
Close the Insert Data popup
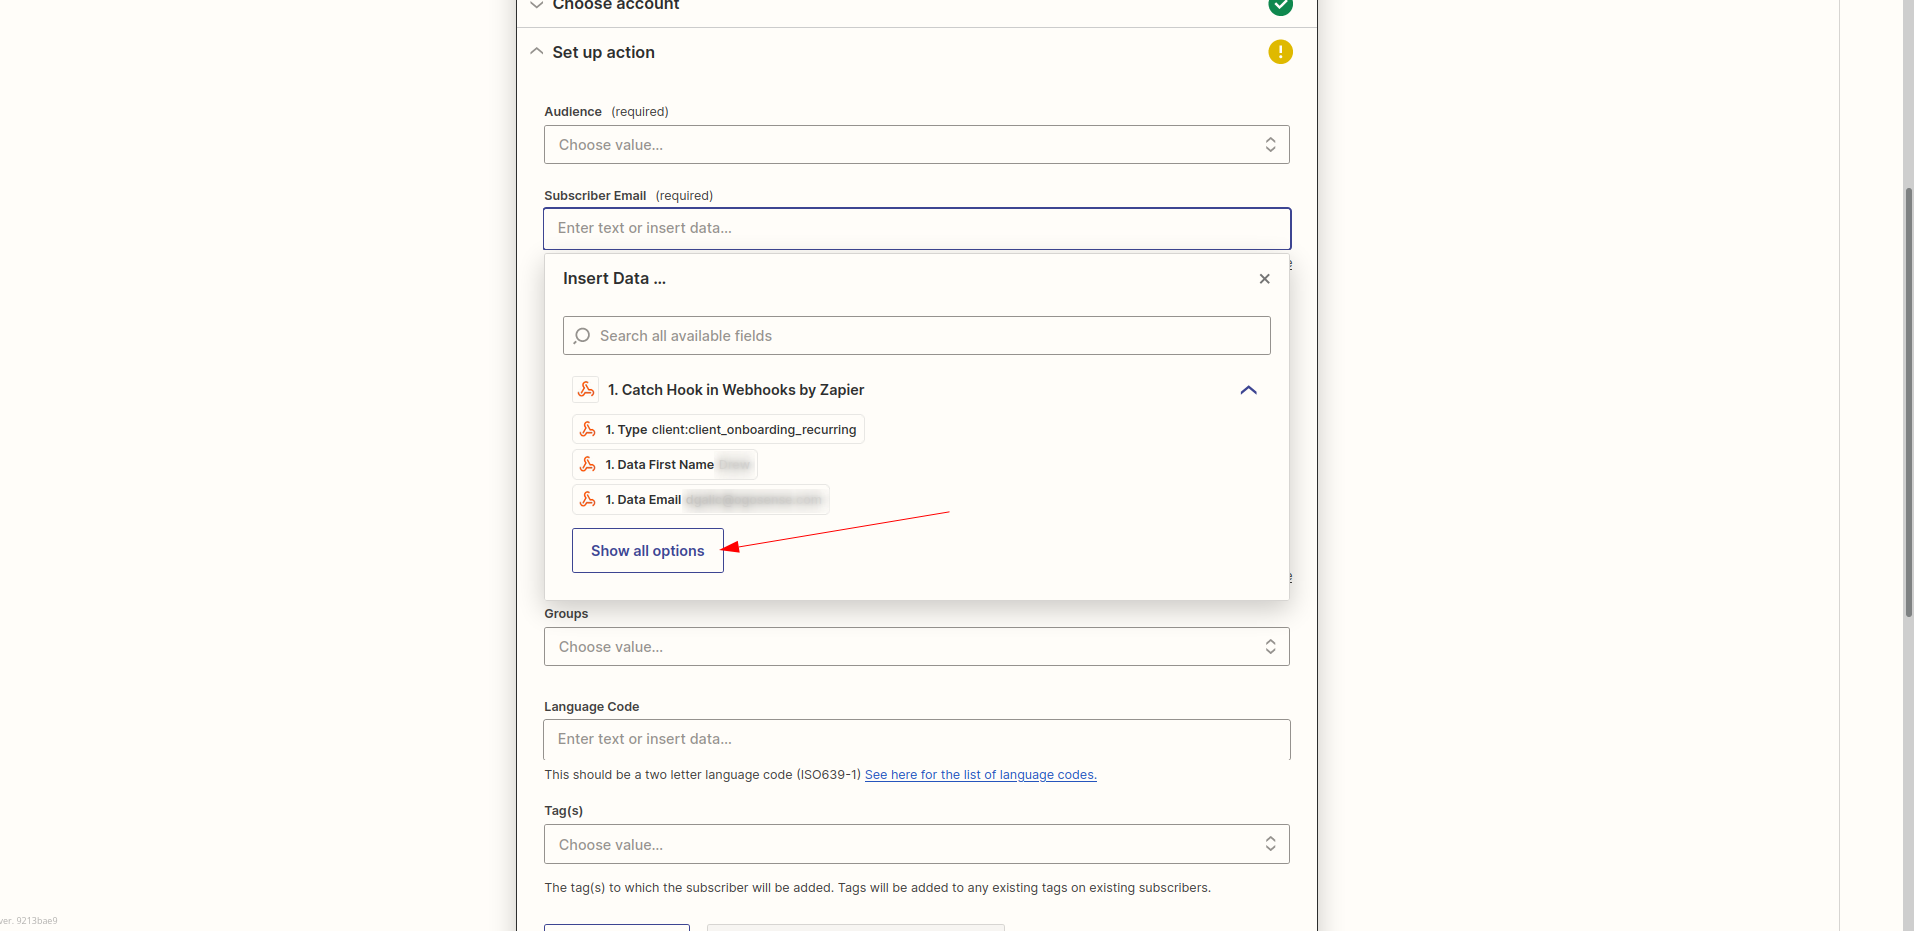[x=1264, y=278]
